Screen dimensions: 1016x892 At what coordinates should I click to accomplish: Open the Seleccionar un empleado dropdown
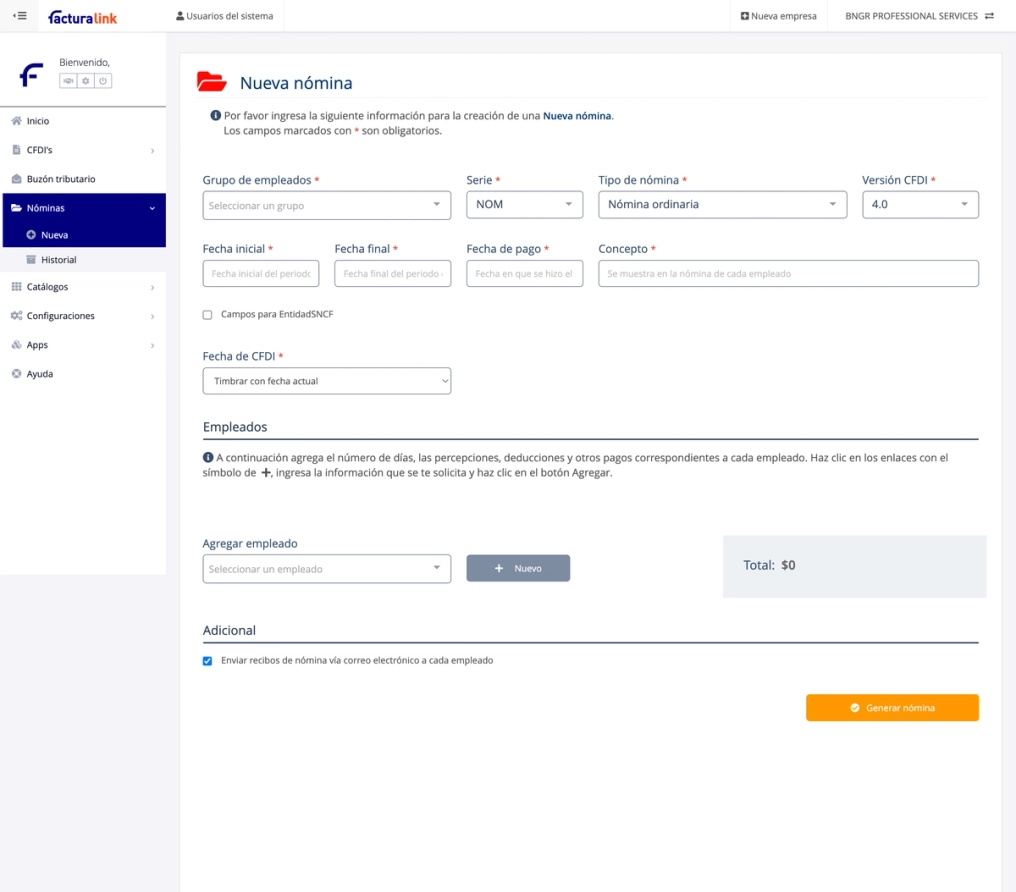point(327,569)
